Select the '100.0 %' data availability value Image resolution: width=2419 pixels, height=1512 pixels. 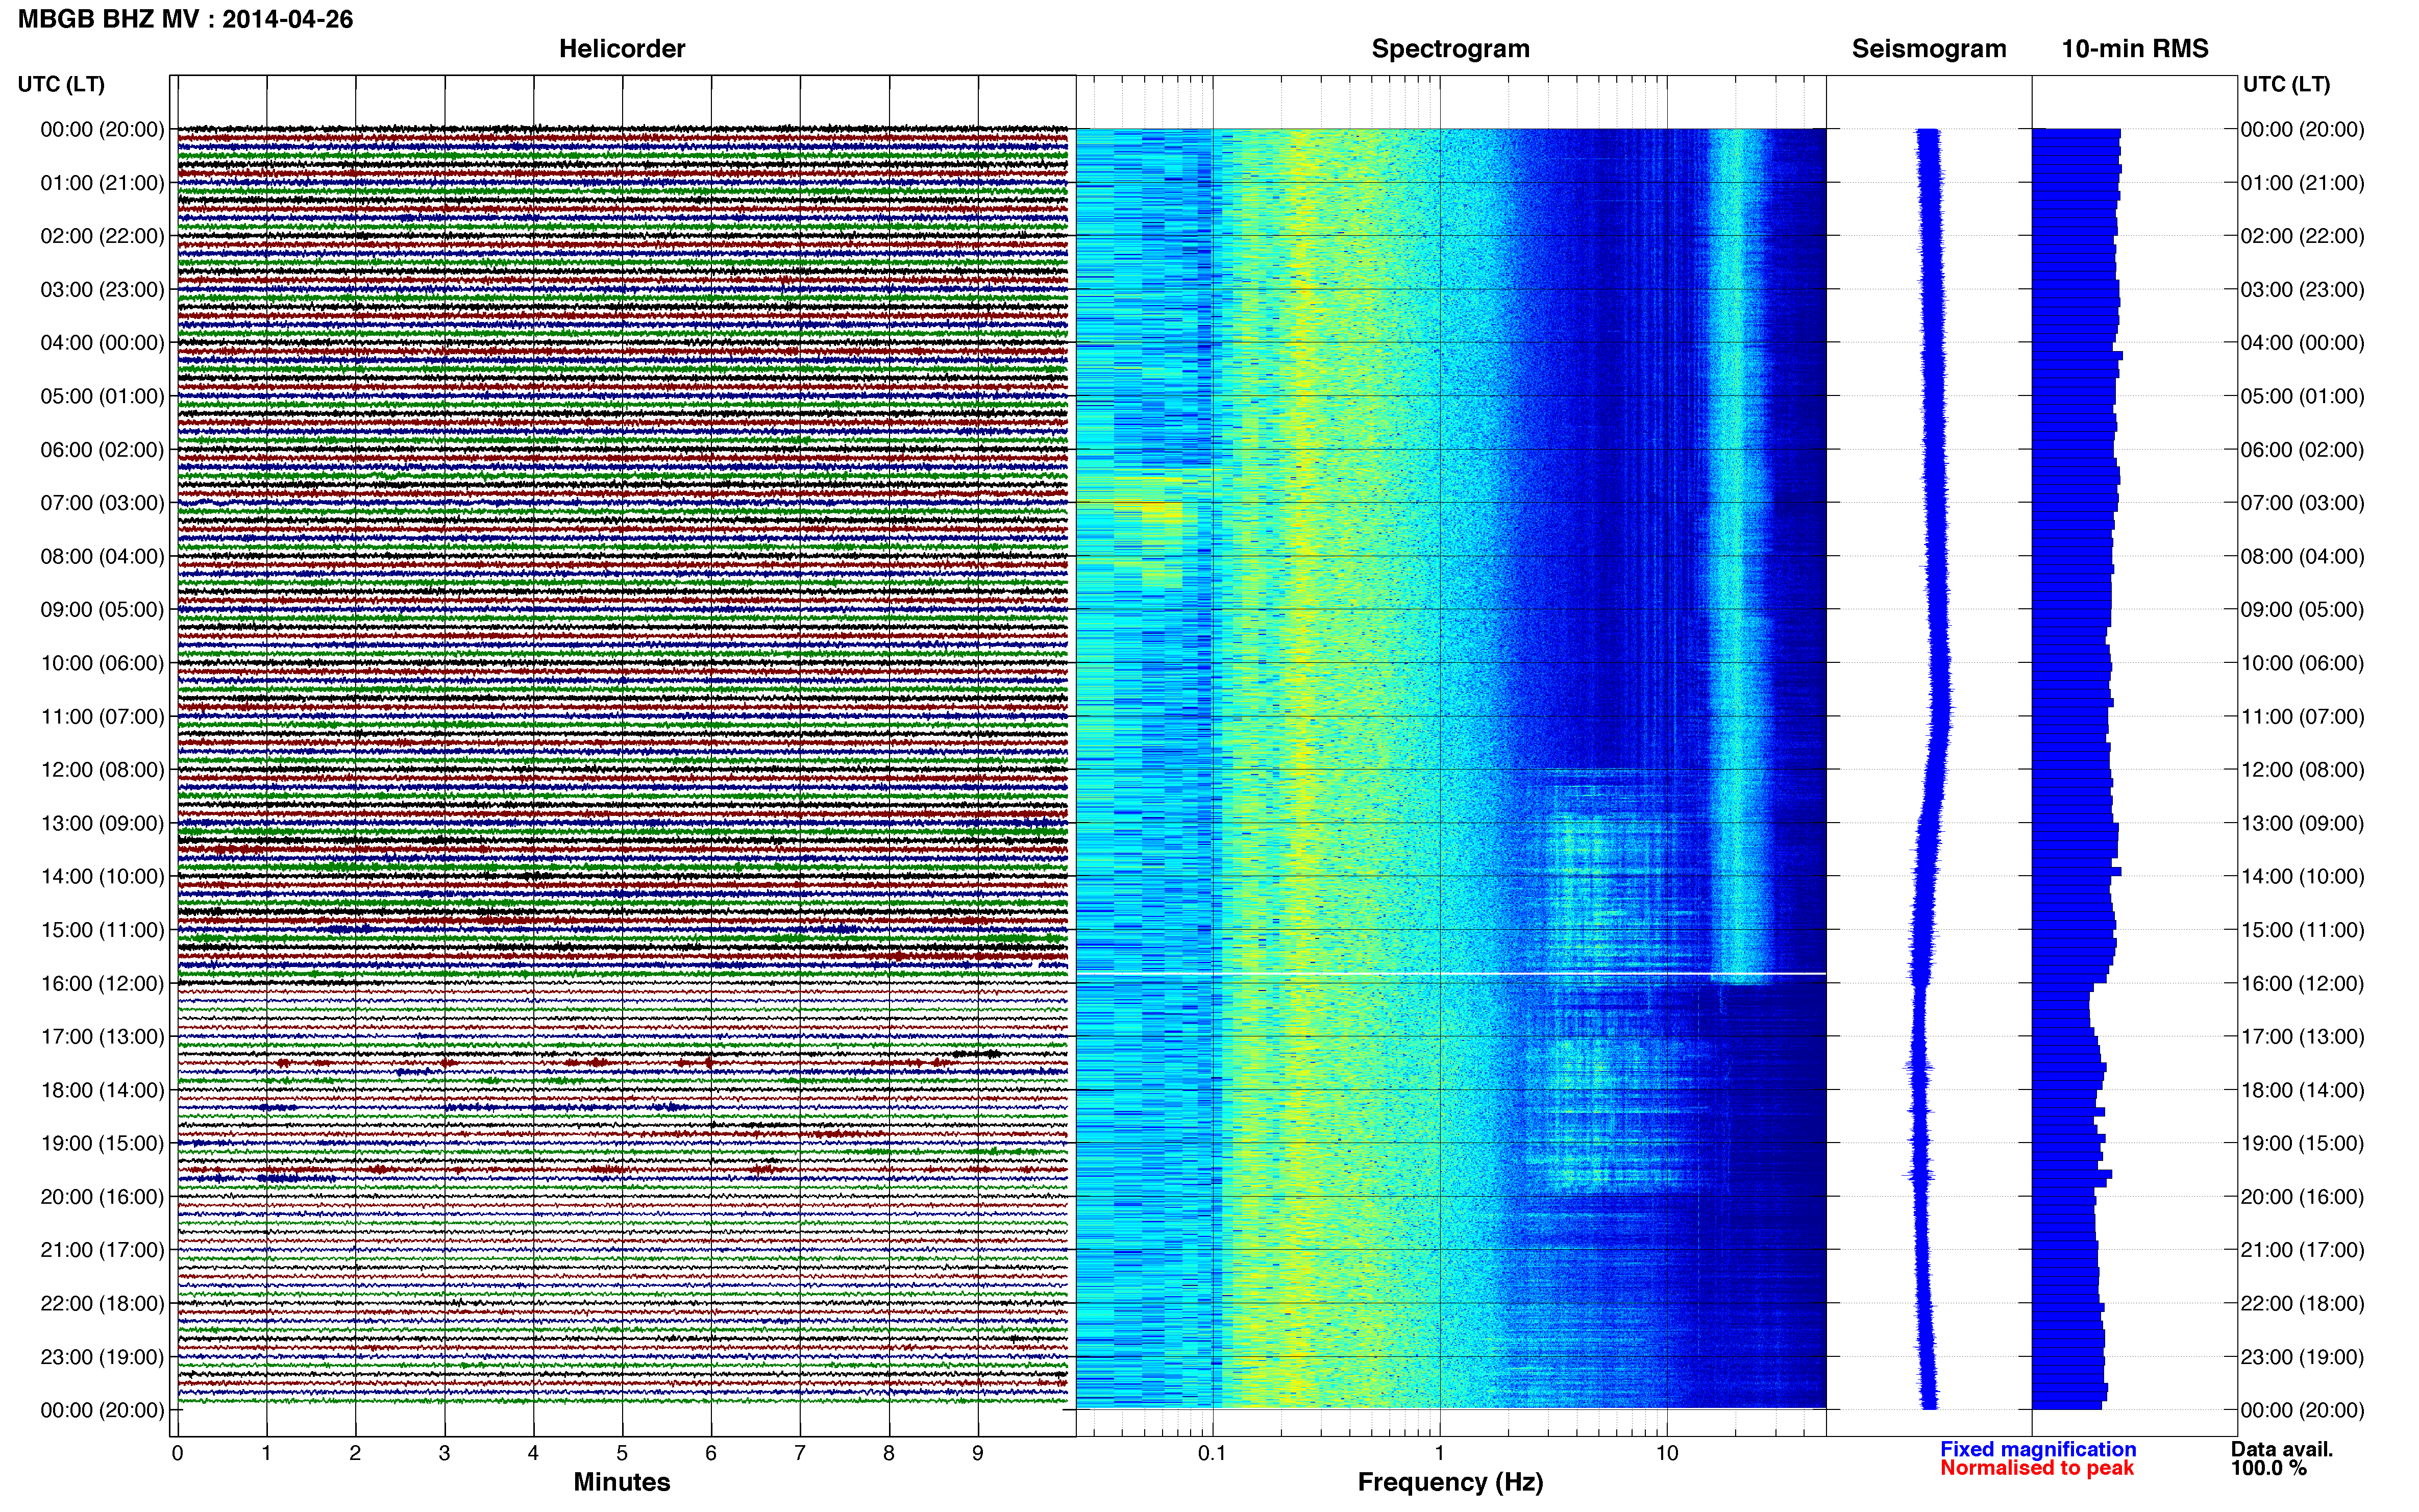pyautogui.click(x=2269, y=1468)
